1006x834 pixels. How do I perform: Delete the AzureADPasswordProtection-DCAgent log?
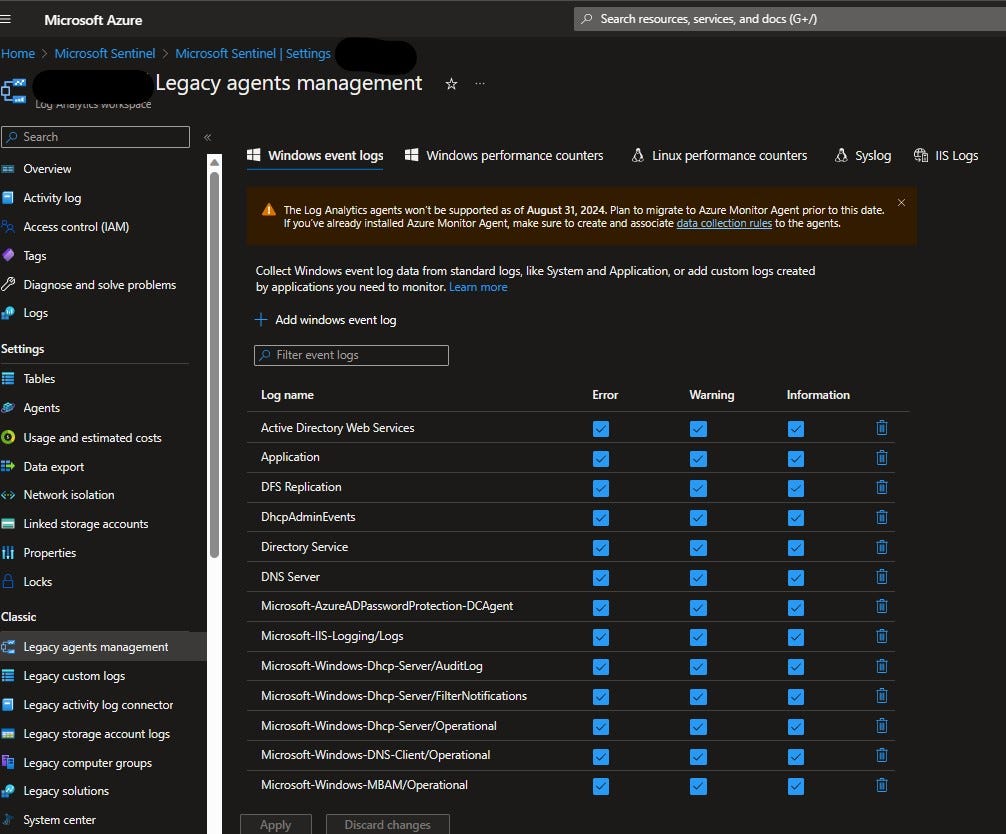[882, 606]
